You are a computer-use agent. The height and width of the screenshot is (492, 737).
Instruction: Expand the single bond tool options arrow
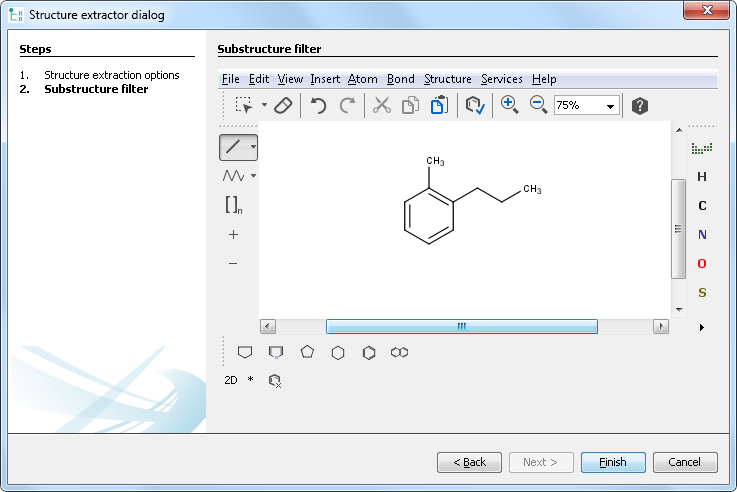pyautogui.click(x=254, y=147)
